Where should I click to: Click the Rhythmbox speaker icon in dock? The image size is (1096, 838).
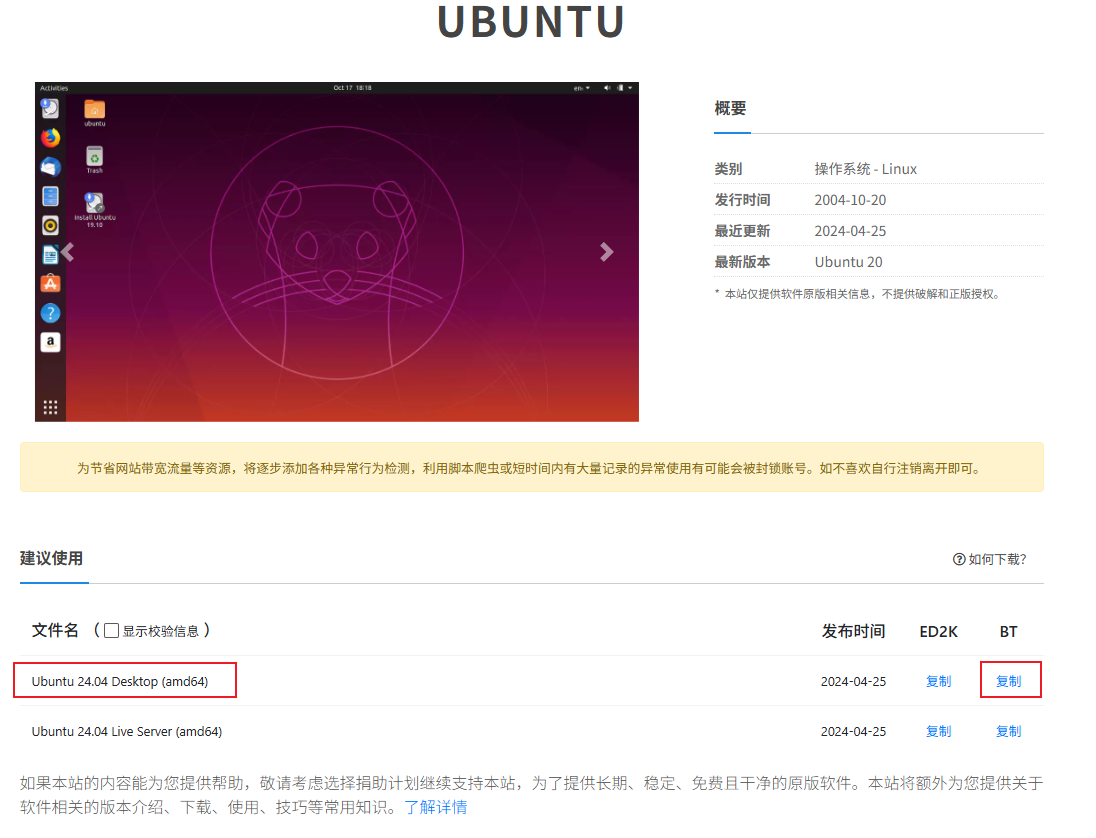(x=50, y=225)
